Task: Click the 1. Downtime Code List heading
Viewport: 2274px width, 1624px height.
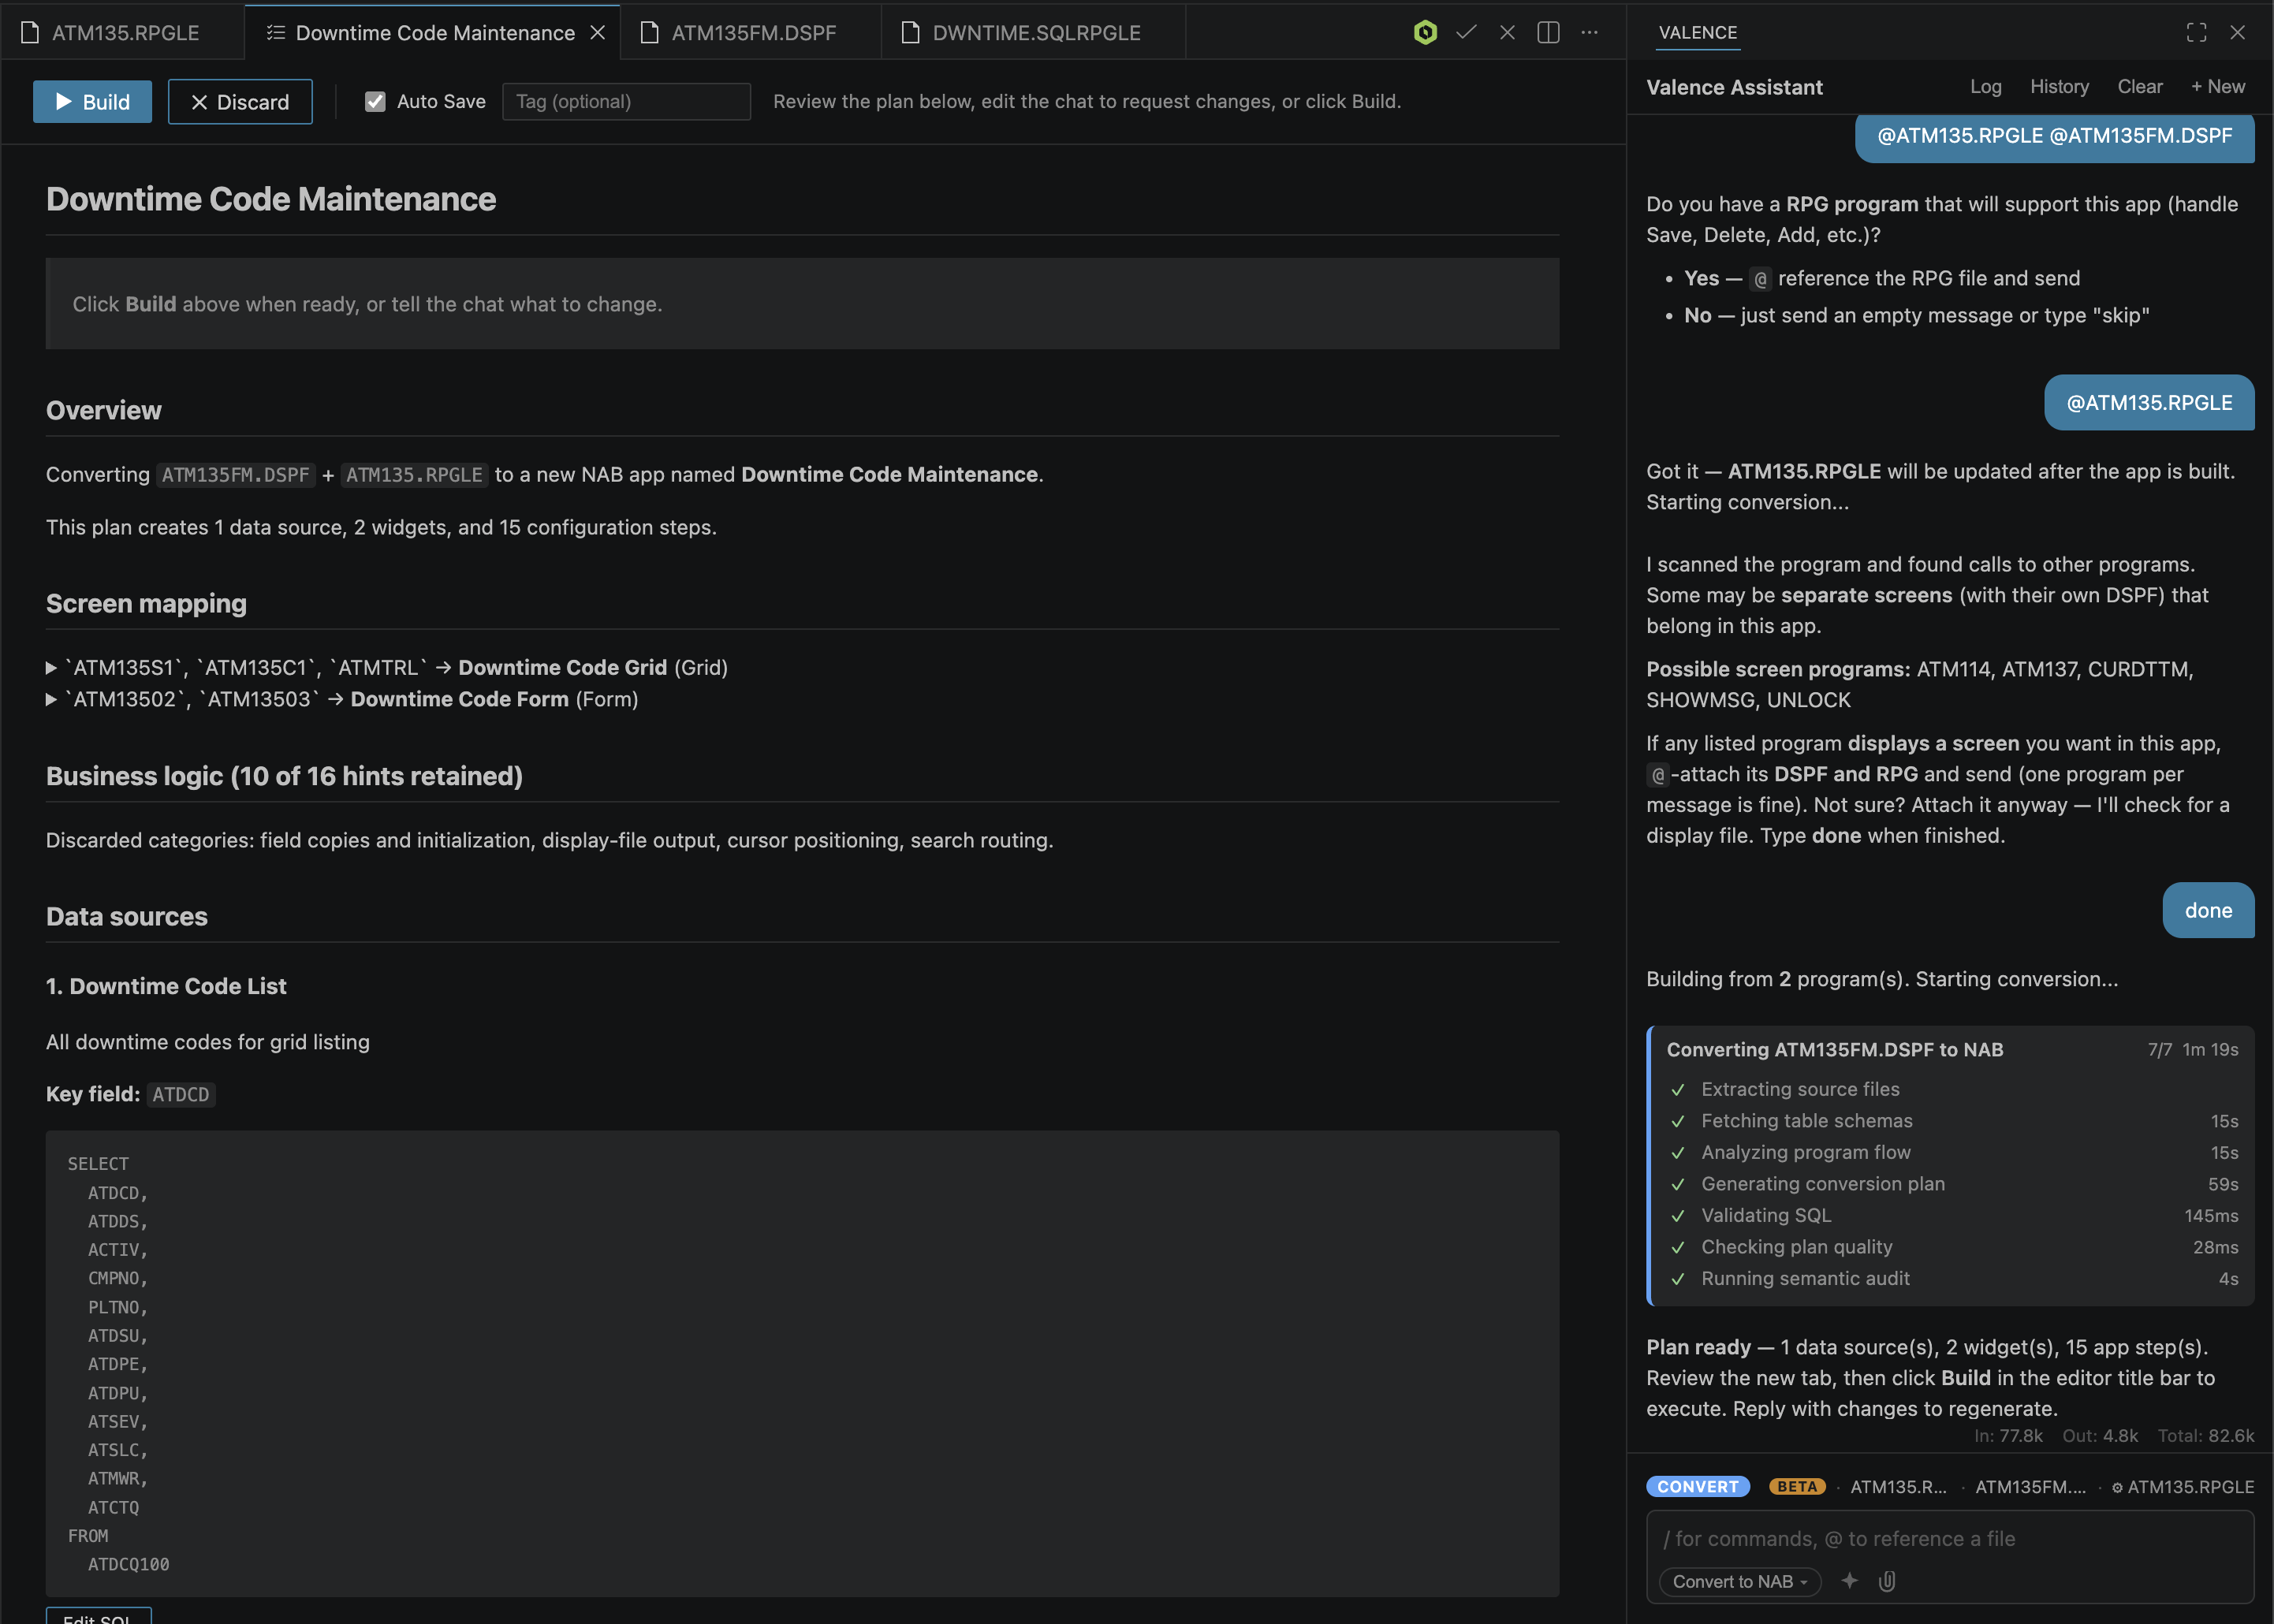Action: 166,986
